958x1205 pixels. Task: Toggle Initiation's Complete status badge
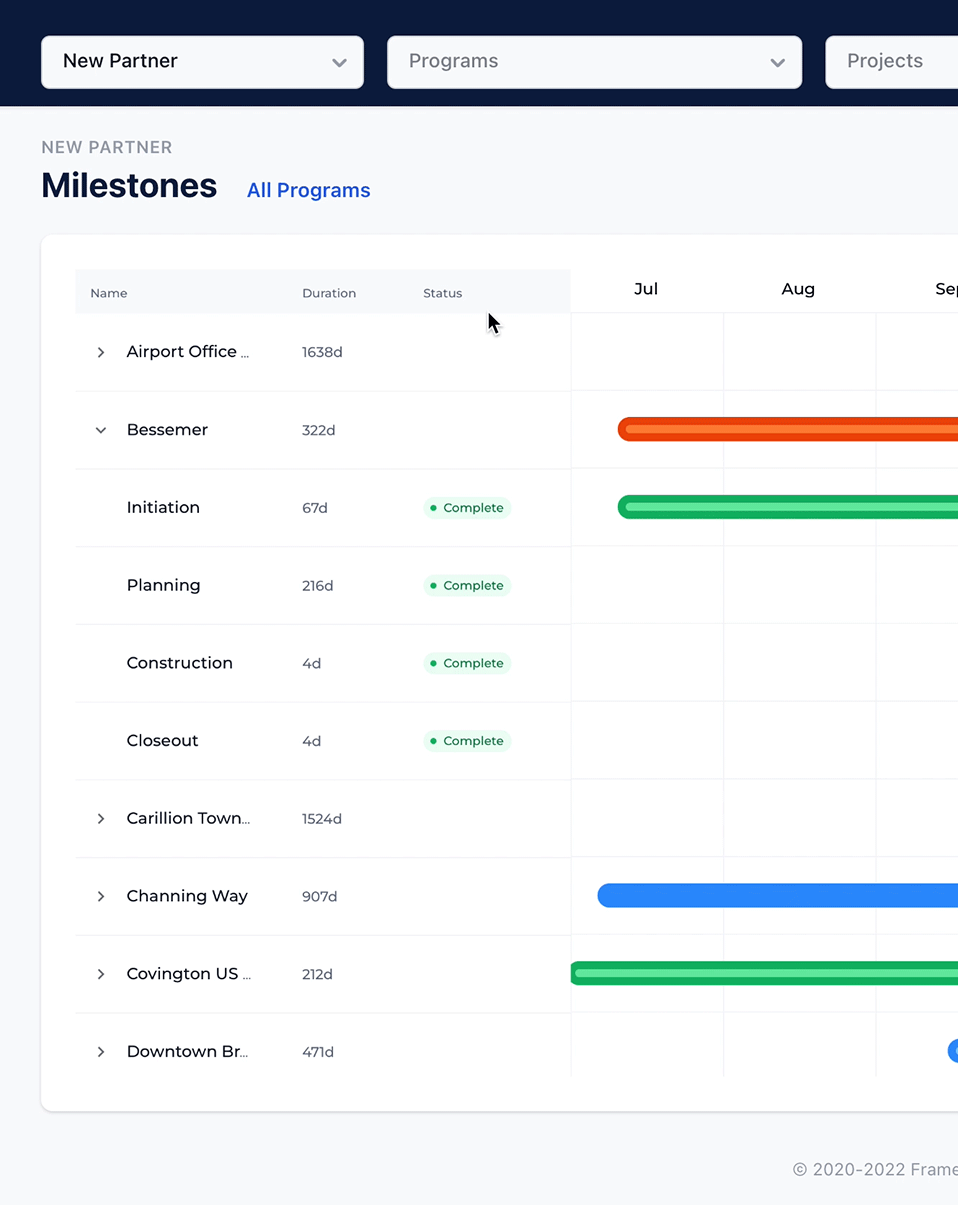click(466, 507)
